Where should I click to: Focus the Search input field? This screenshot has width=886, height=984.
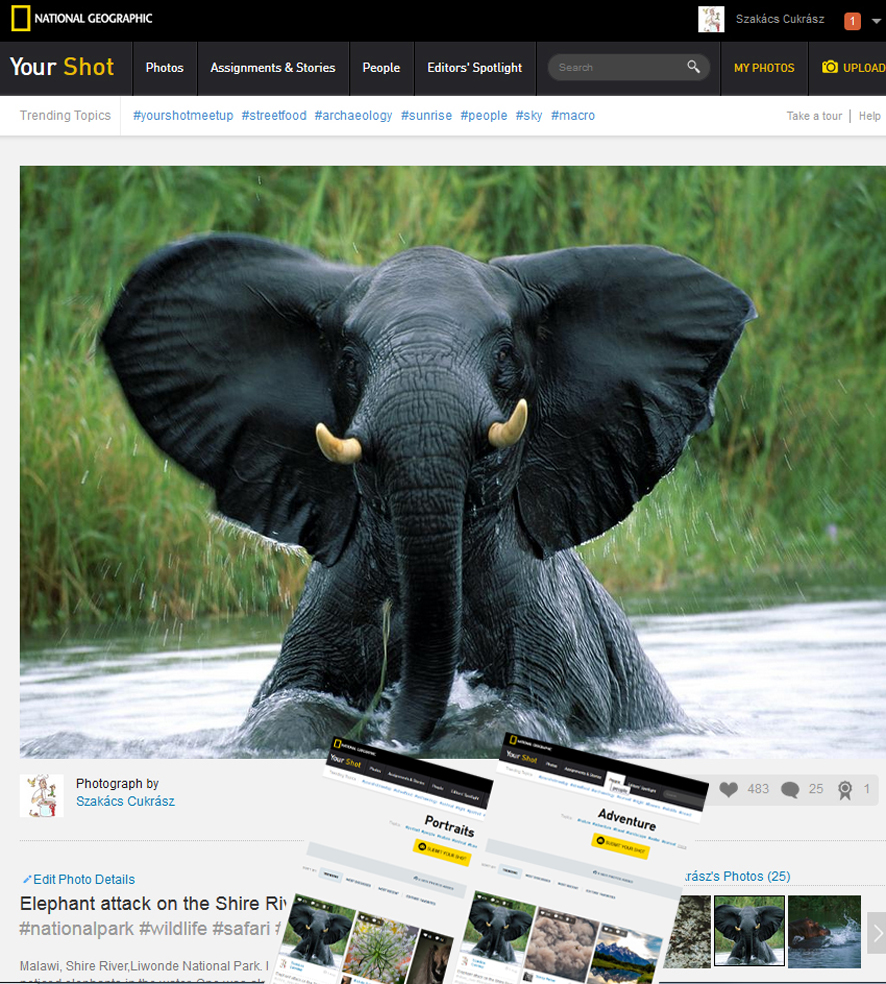pyautogui.click(x=615, y=67)
